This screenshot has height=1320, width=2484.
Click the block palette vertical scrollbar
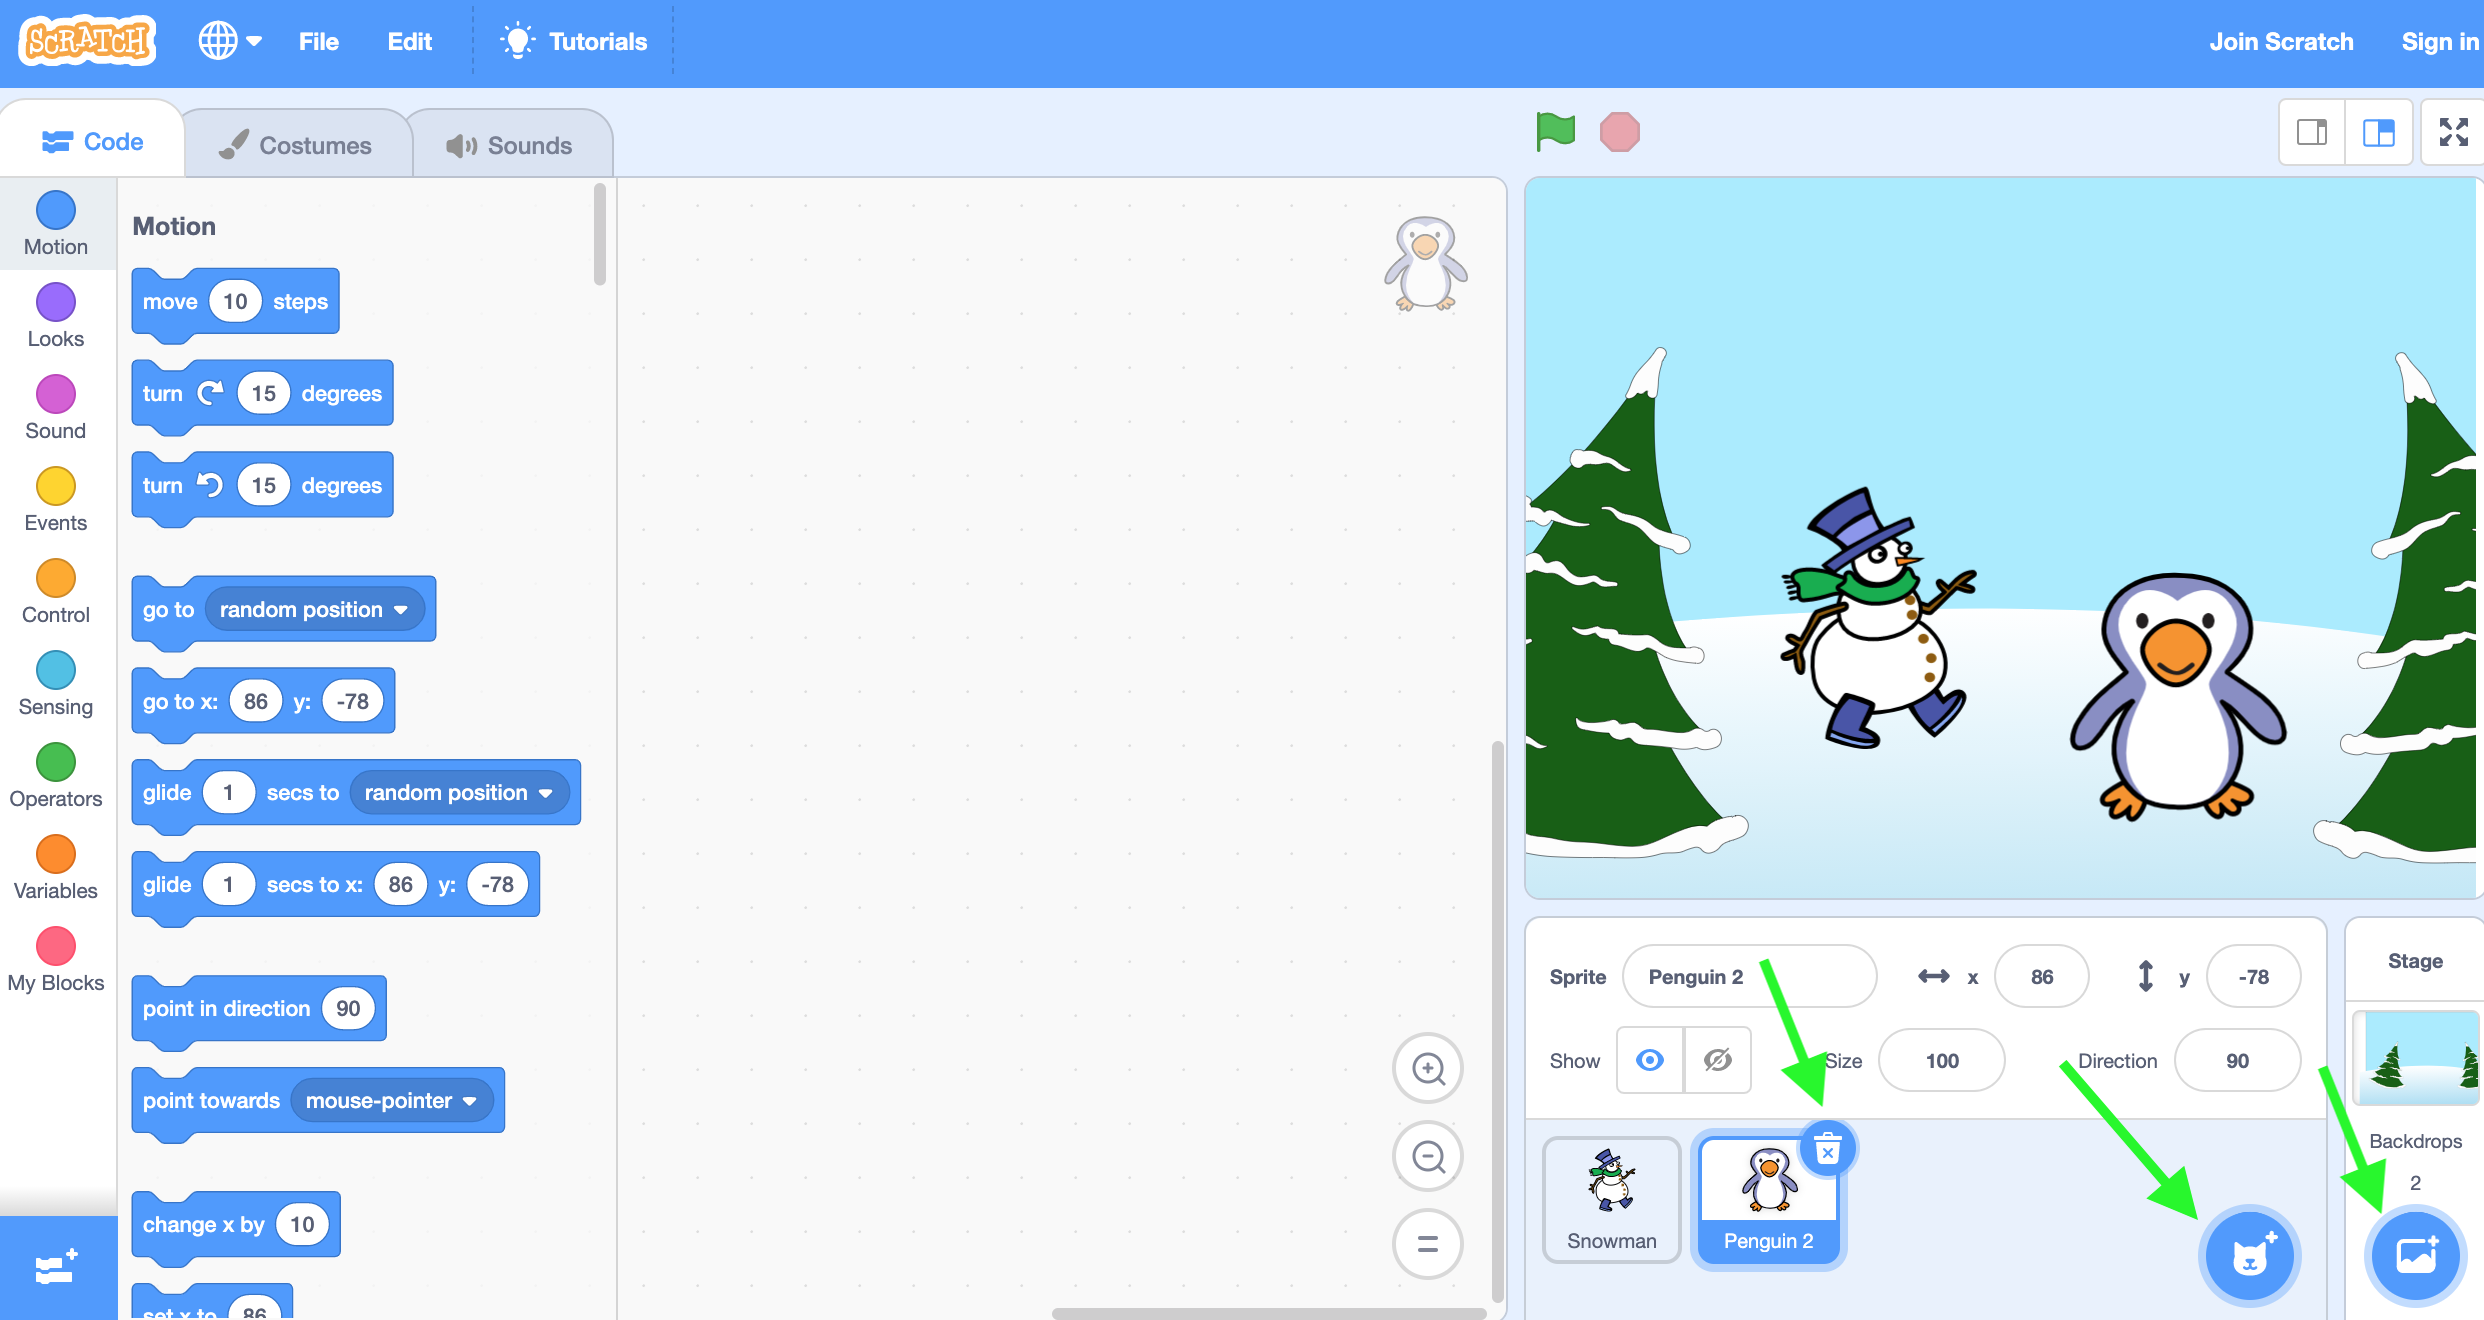click(600, 234)
